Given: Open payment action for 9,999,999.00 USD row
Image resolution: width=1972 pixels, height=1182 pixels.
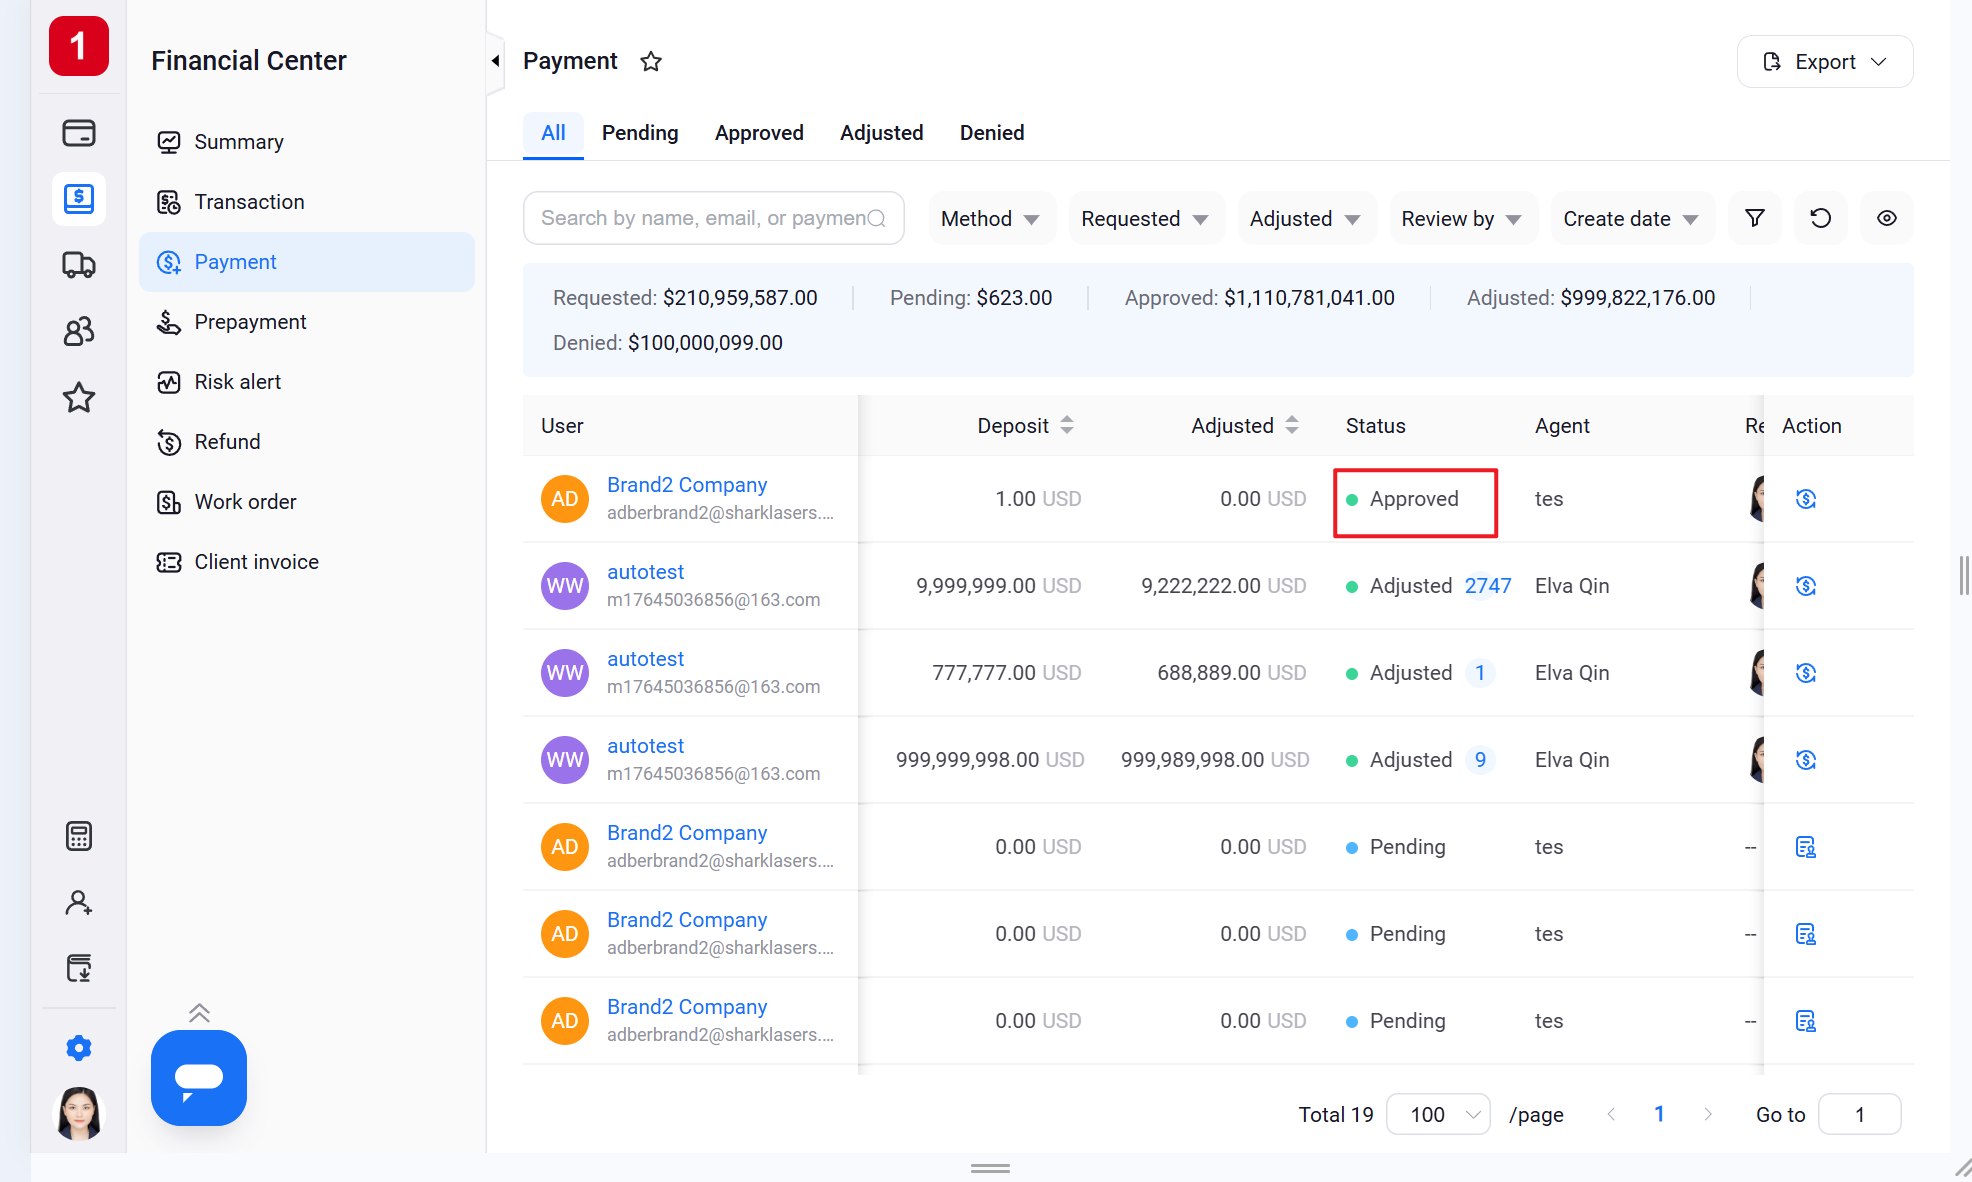Looking at the screenshot, I should click(1806, 586).
